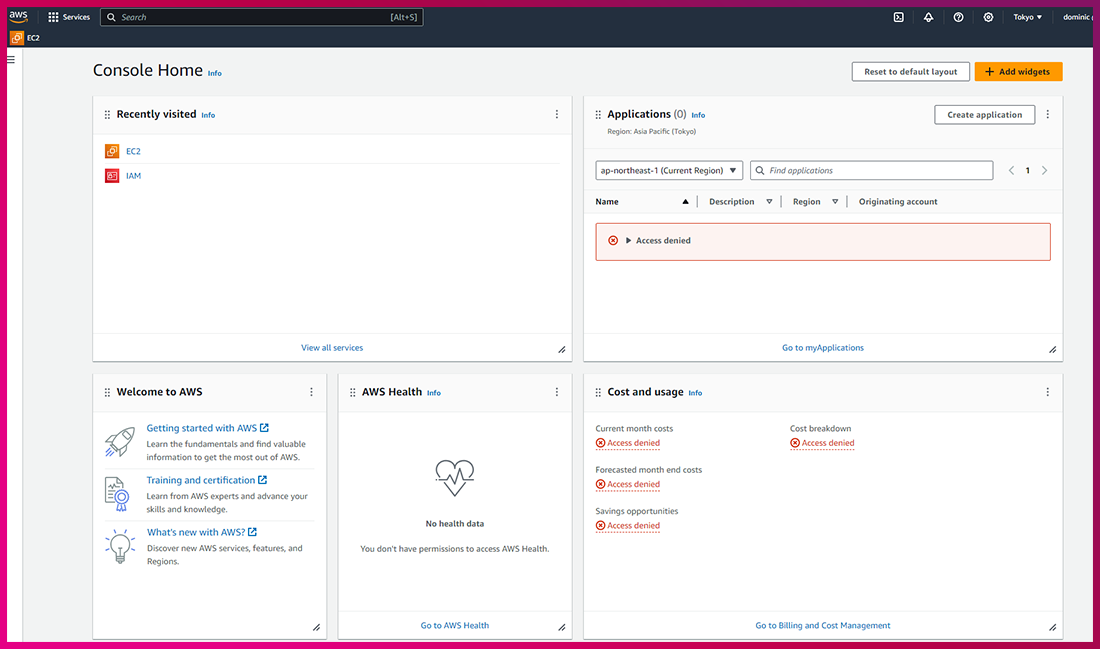Open the AWS Health widget options menu
Image resolution: width=1100 pixels, height=649 pixels.
(x=557, y=392)
